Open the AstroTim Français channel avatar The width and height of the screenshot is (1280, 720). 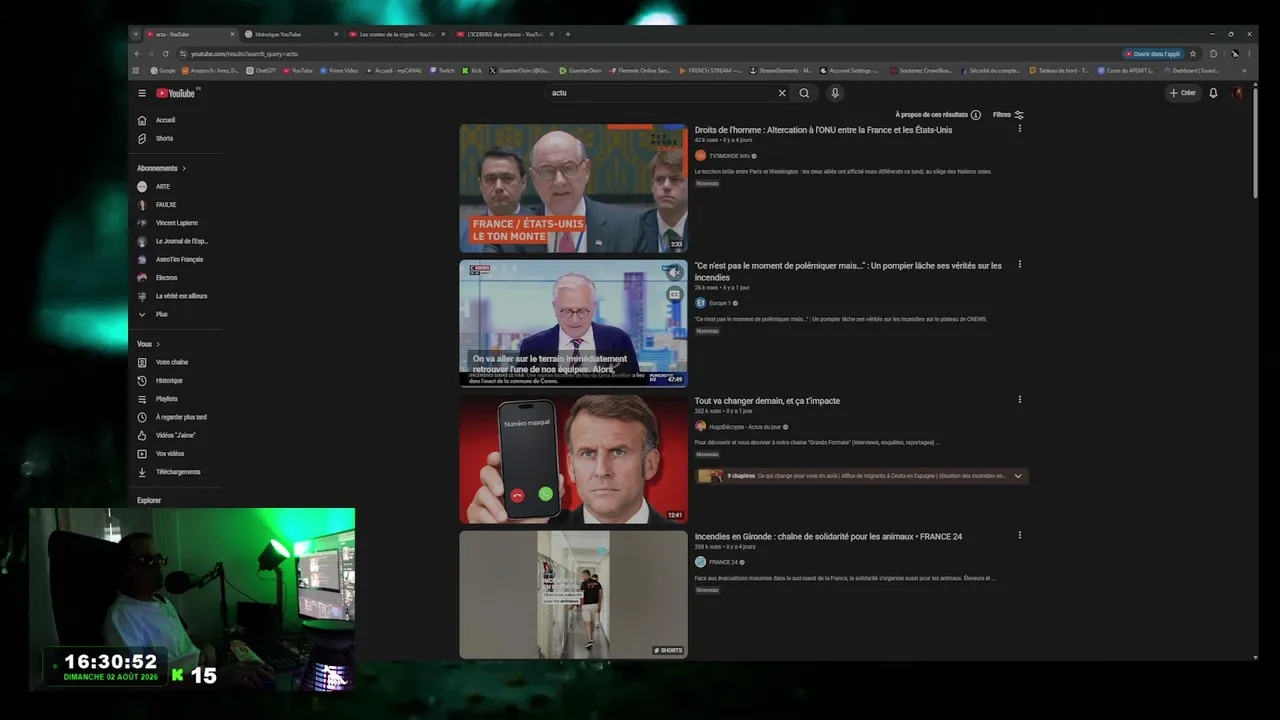[142, 259]
